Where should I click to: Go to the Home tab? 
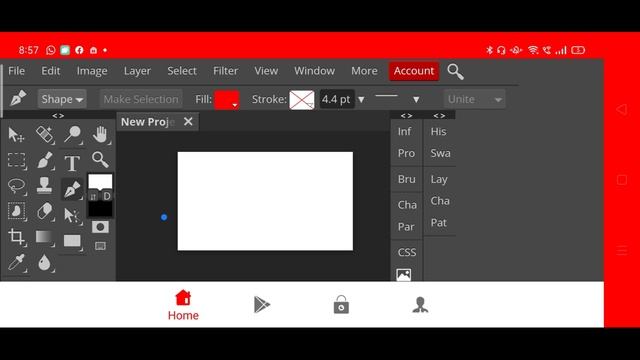(183, 305)
